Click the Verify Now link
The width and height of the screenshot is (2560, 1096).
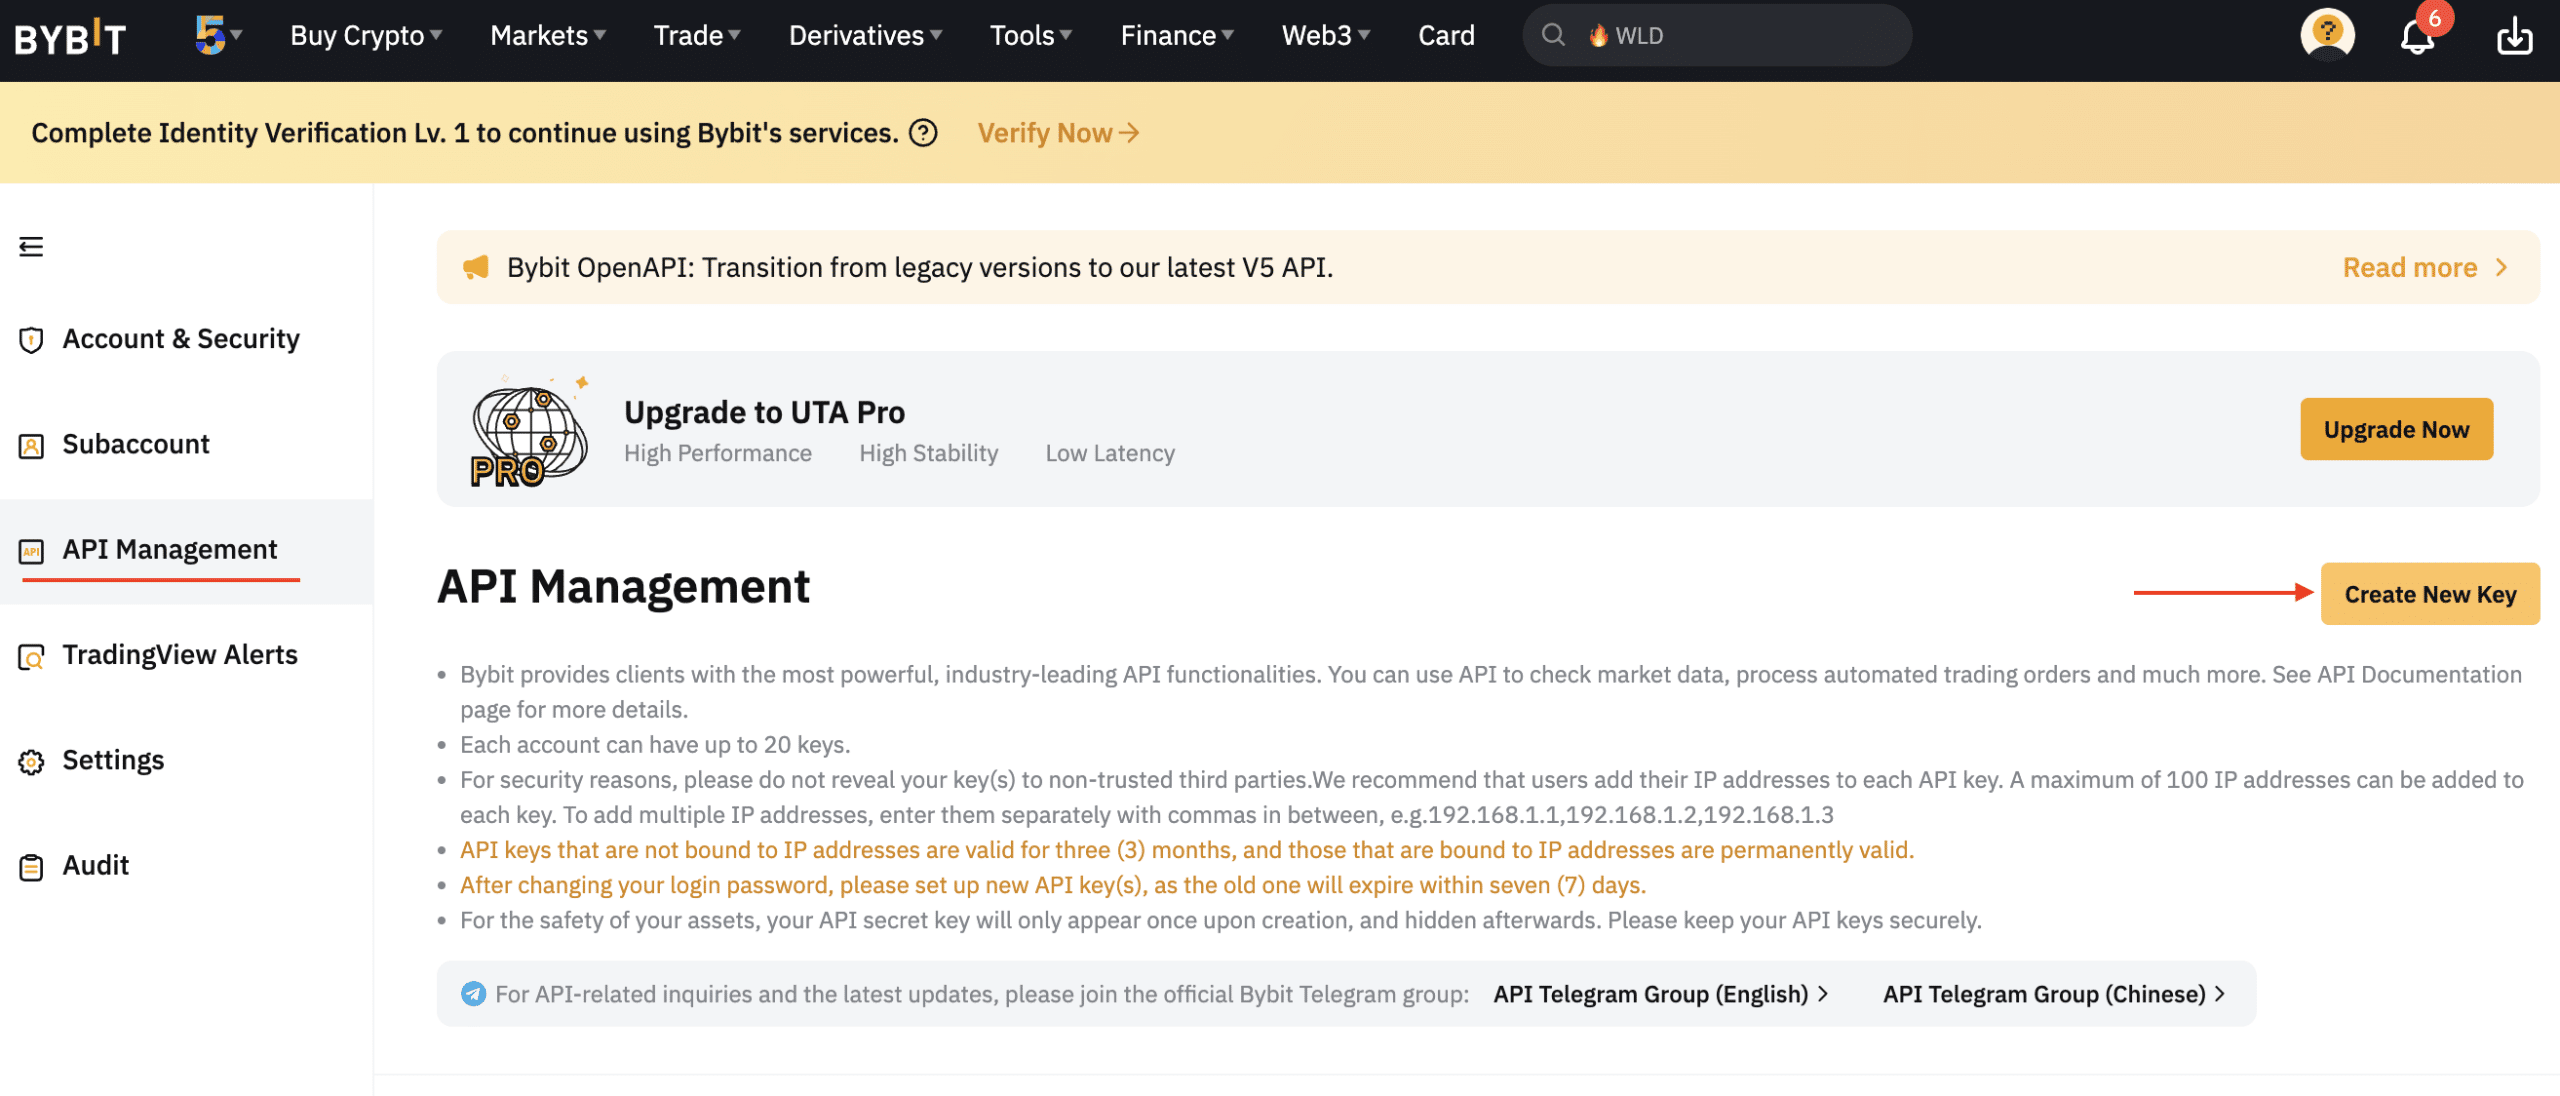(x=1058, y=133)
